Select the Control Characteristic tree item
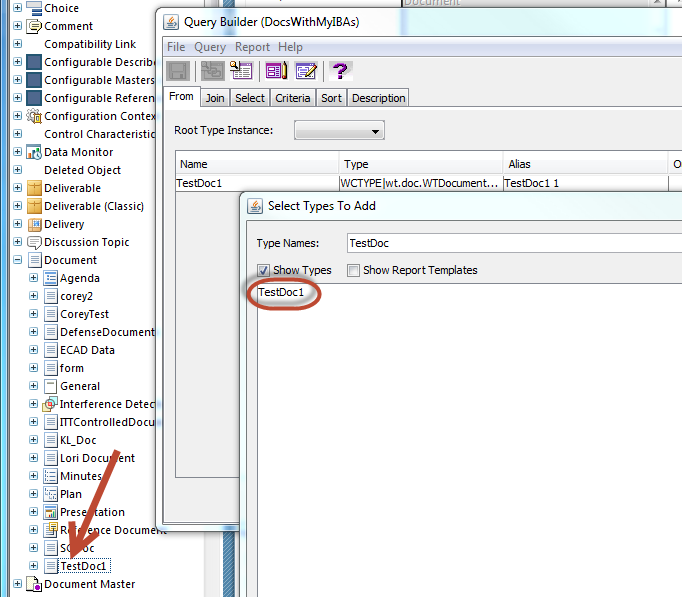The image size is (682, 597). [x=100, y=134]
